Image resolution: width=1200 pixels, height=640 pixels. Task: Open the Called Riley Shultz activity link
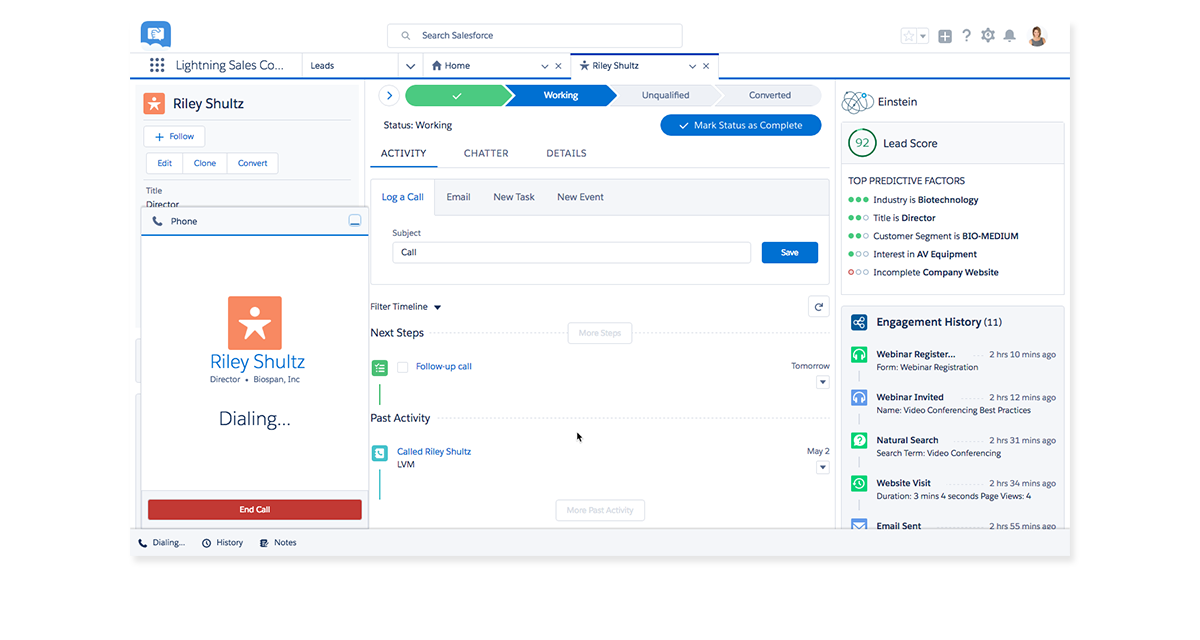pyautogui.click(x=434, y=452)
